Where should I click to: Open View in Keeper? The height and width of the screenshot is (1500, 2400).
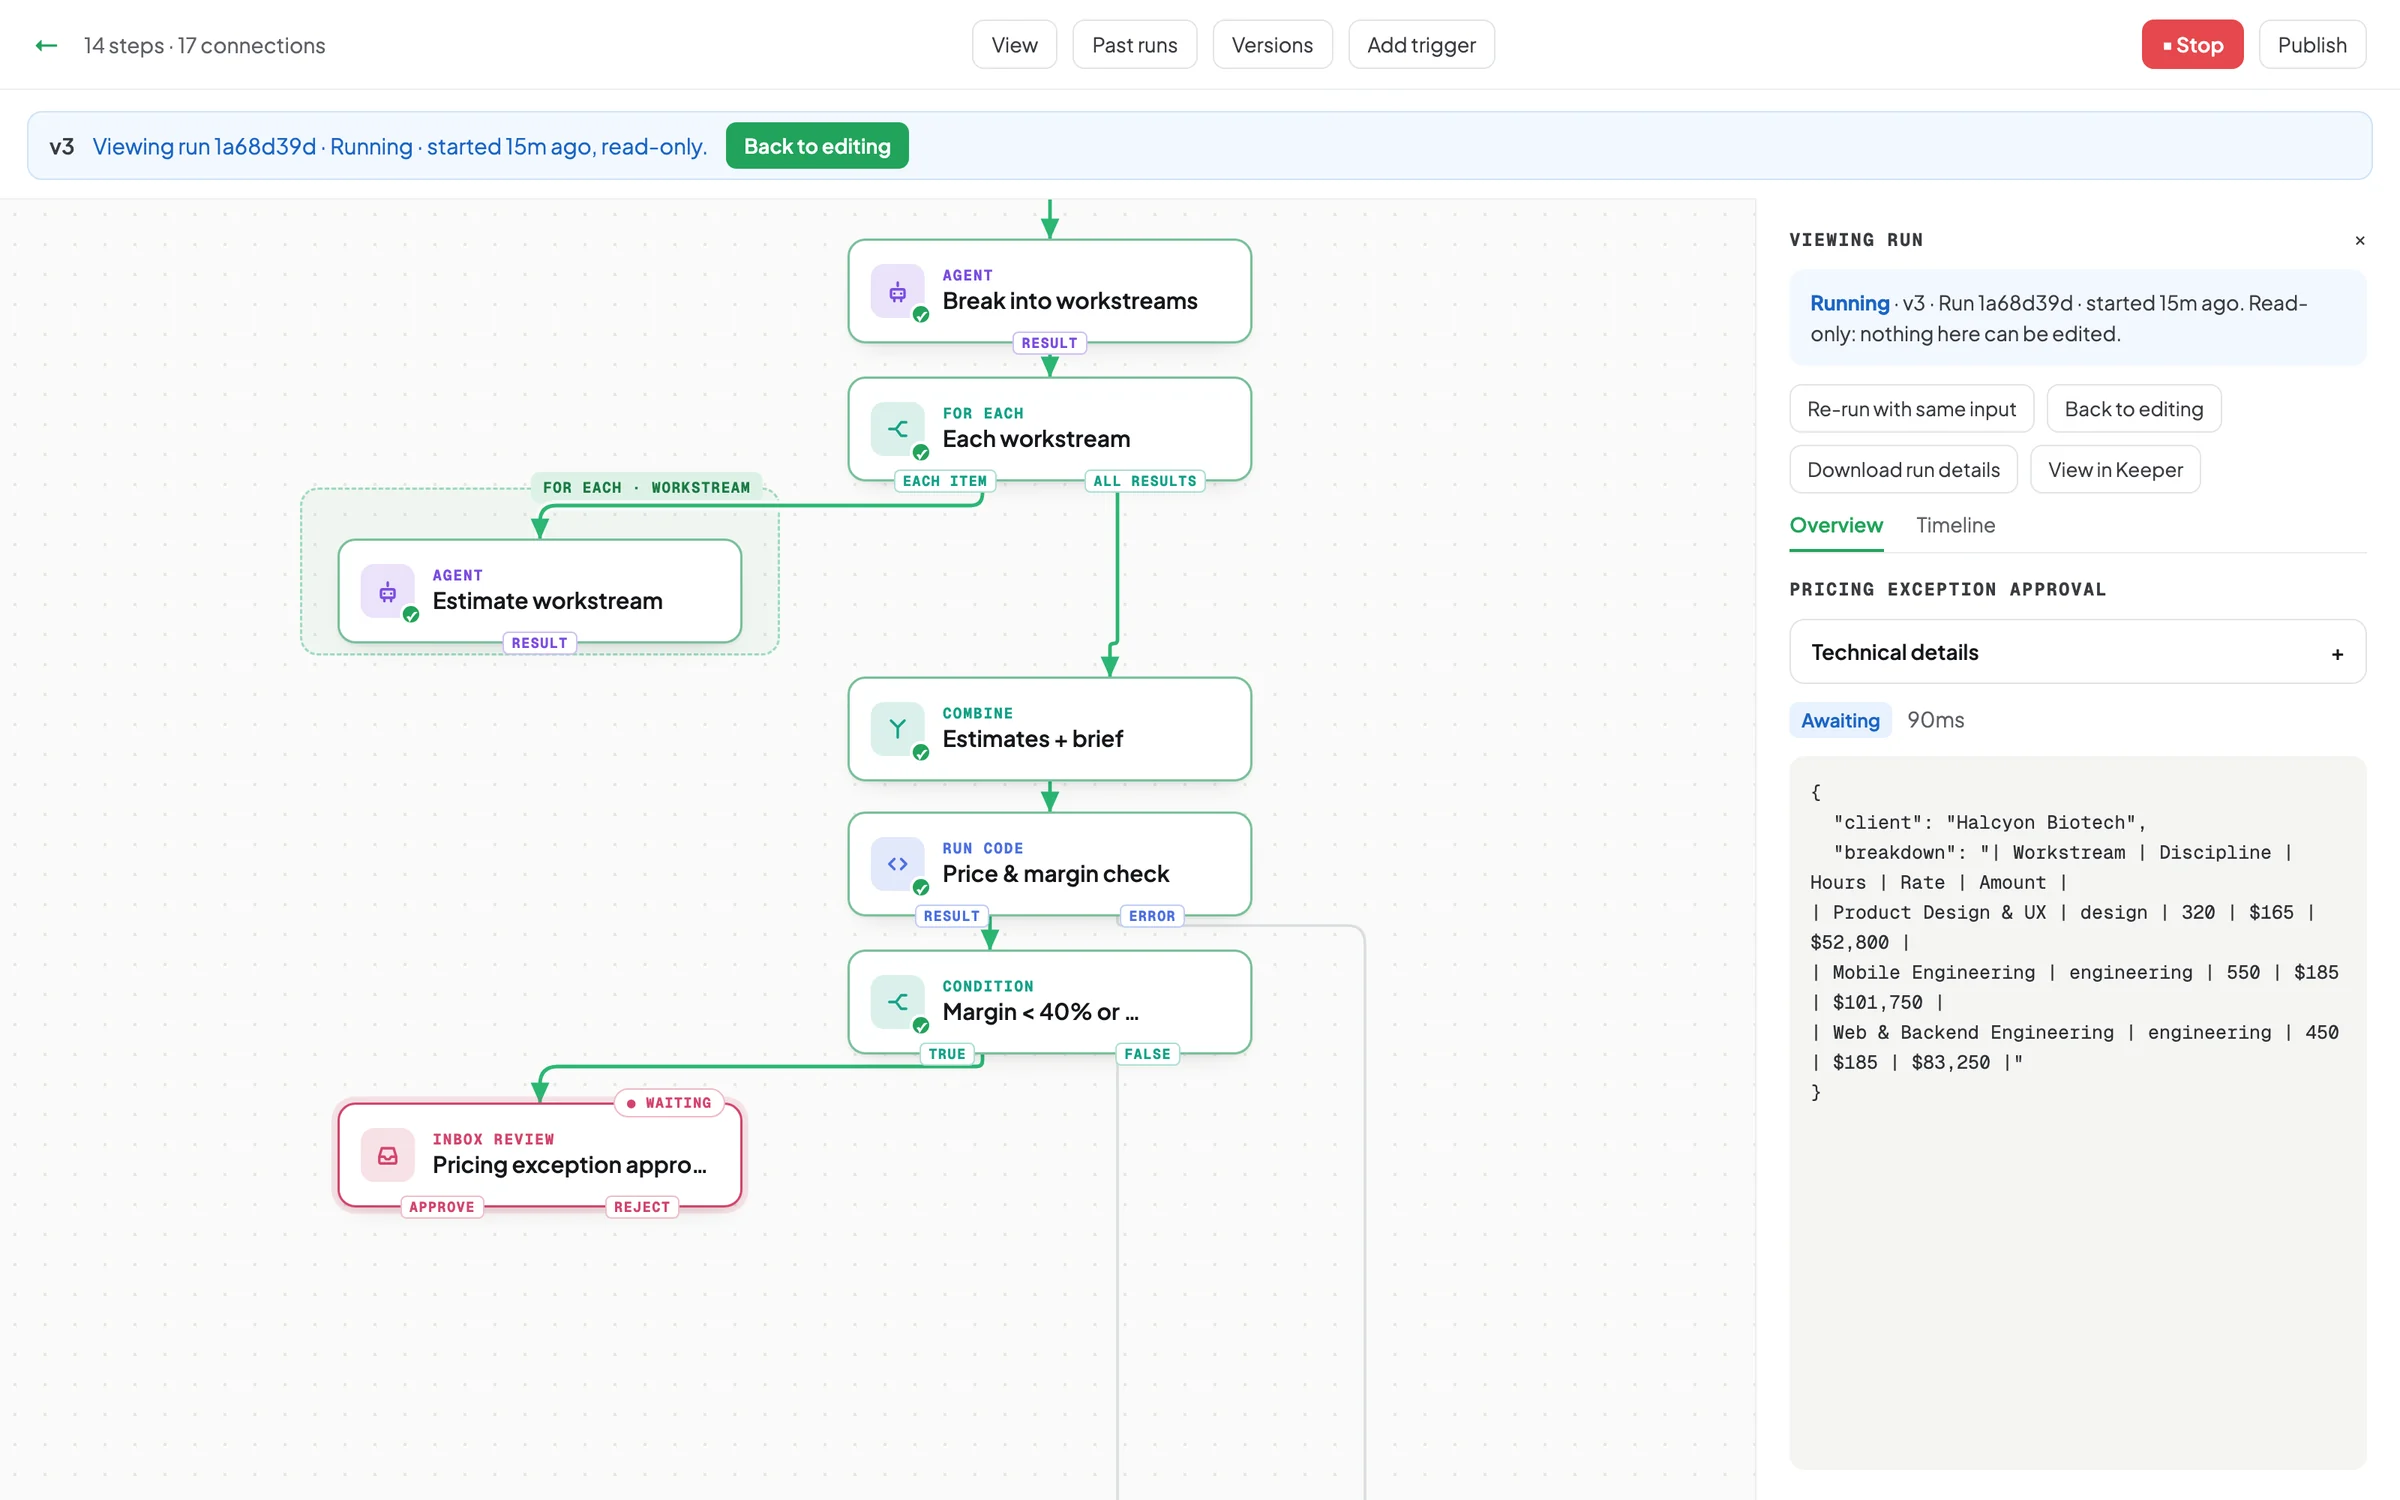(x=2115, y=469)
